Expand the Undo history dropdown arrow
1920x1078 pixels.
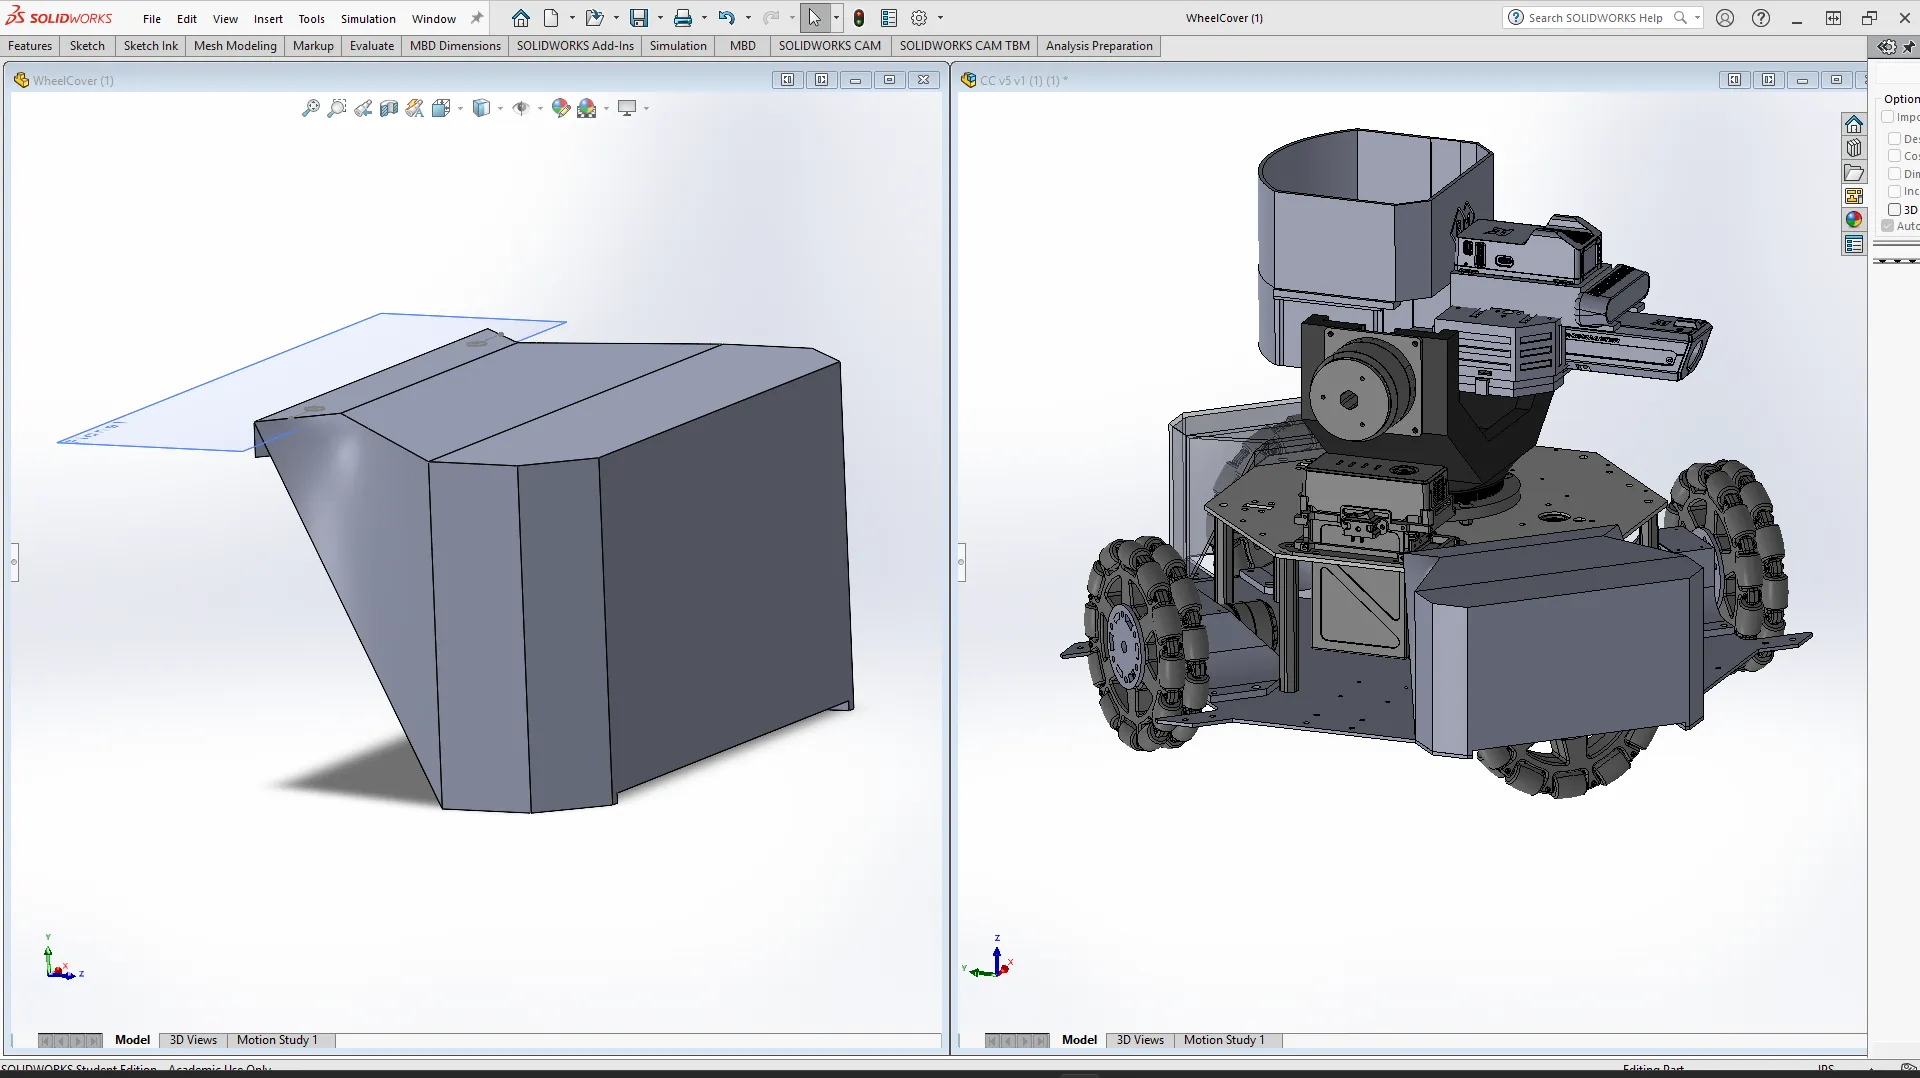pyautogui.click(x=748, y=18)
